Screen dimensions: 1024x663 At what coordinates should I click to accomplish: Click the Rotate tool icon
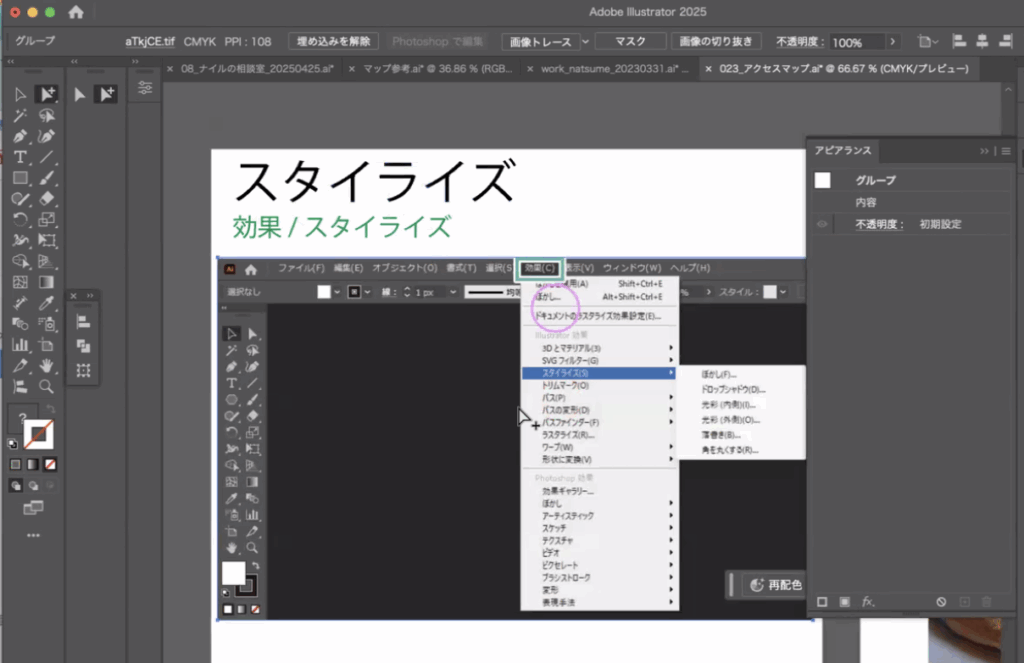[x=20, y=220]
